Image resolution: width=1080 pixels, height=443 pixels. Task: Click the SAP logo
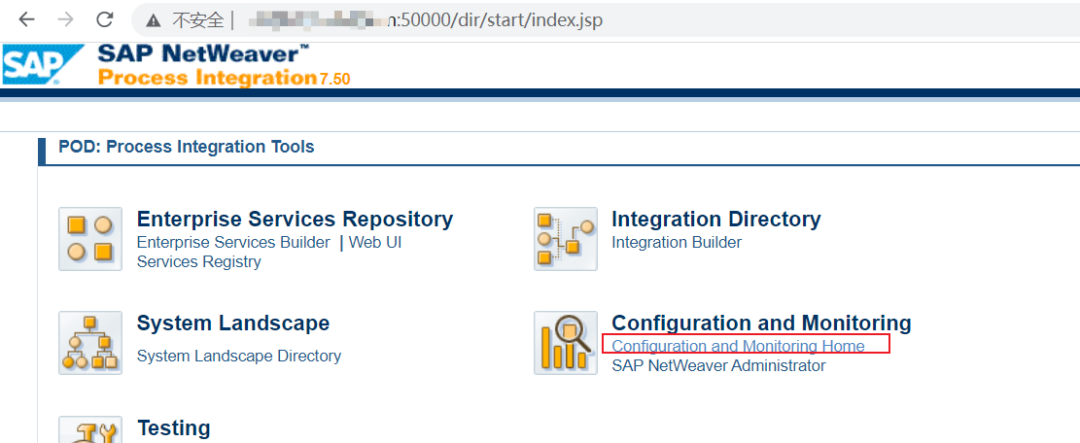click(43, 65)
